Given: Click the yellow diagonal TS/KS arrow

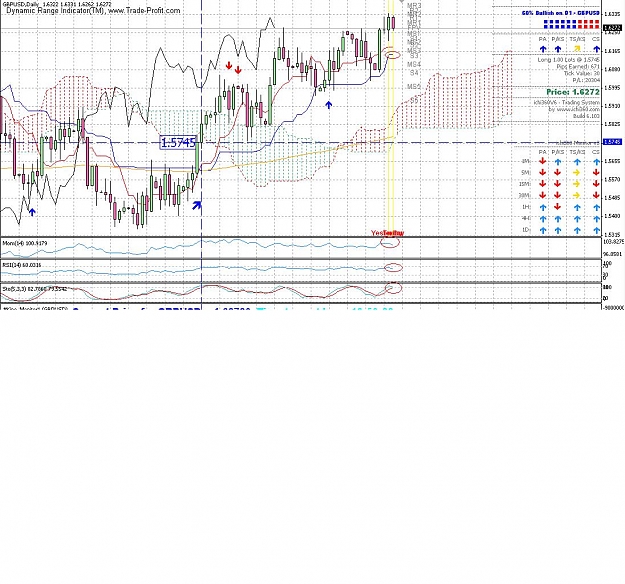Looking at the screenshot, I should click(577, 49).
